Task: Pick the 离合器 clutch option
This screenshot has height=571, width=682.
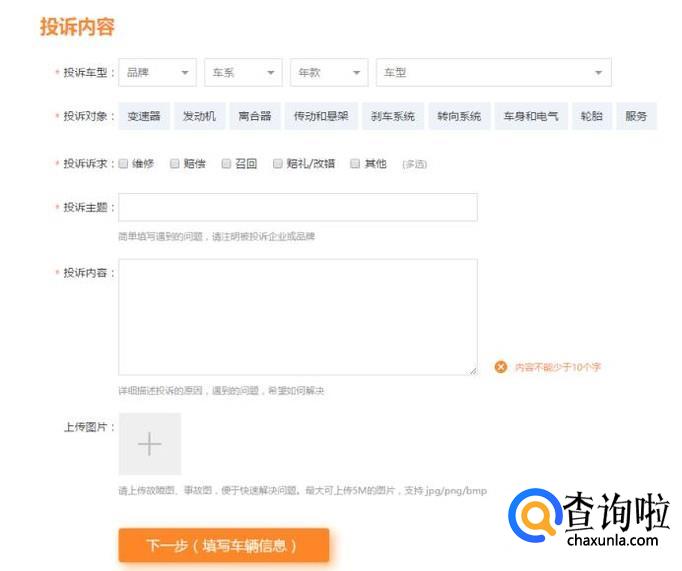Action: point(254,117)
